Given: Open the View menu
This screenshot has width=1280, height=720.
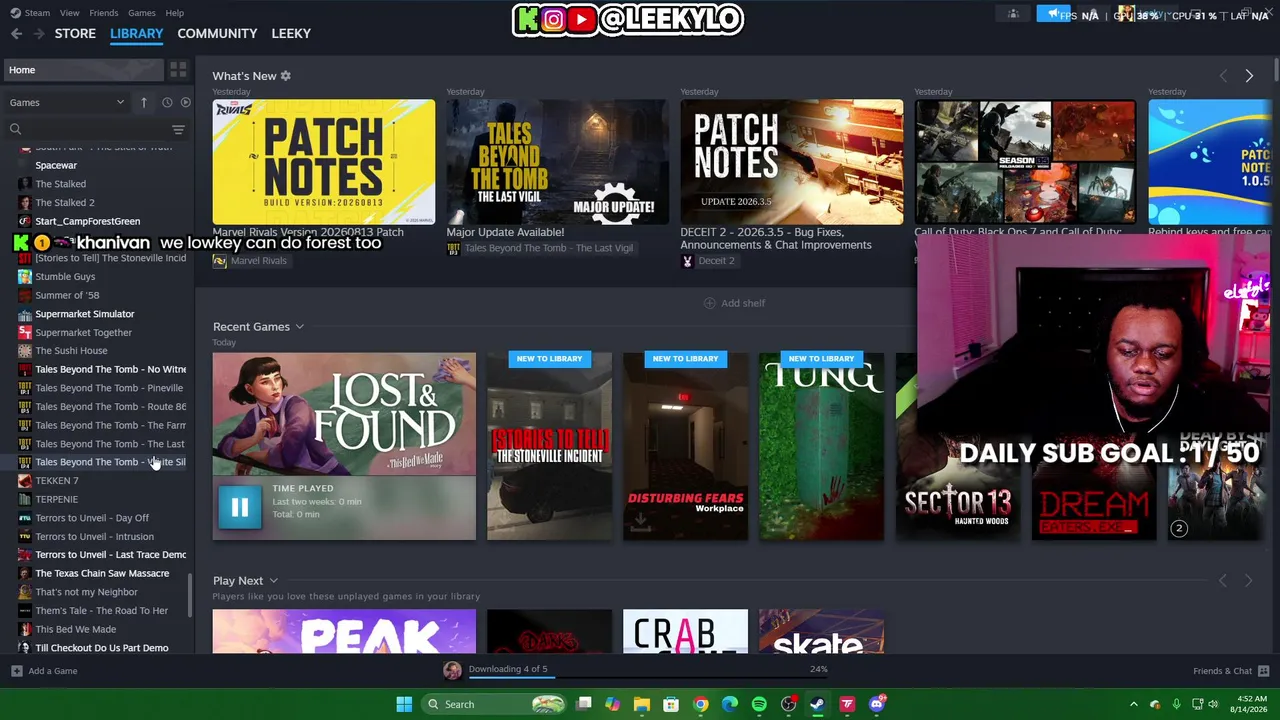Looking at the screenshot, I should click(x=69, y=13).
